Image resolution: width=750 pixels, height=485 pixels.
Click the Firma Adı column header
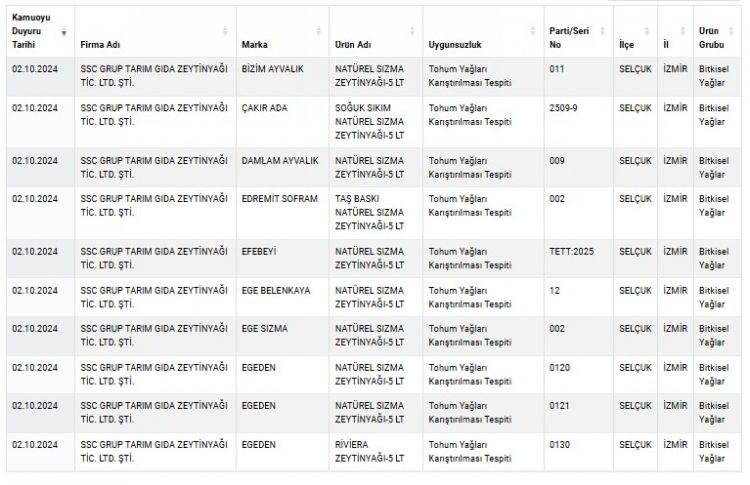[x=101, y=45]
